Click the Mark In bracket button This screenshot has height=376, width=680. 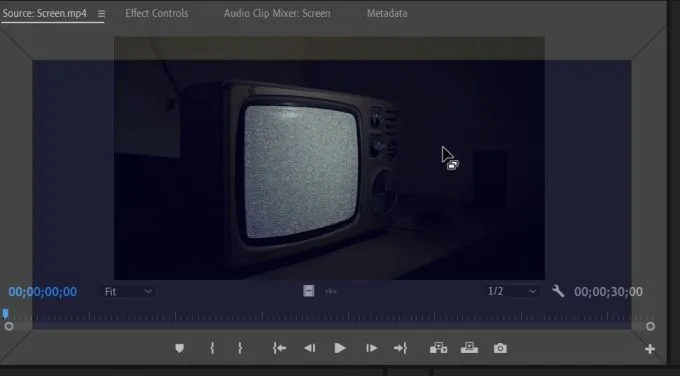212,348
